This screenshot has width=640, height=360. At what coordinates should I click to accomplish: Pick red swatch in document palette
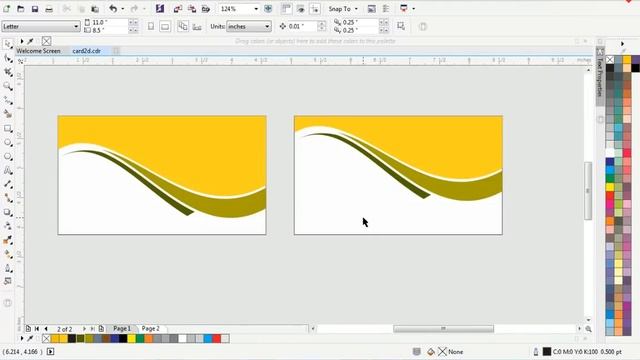216,338
